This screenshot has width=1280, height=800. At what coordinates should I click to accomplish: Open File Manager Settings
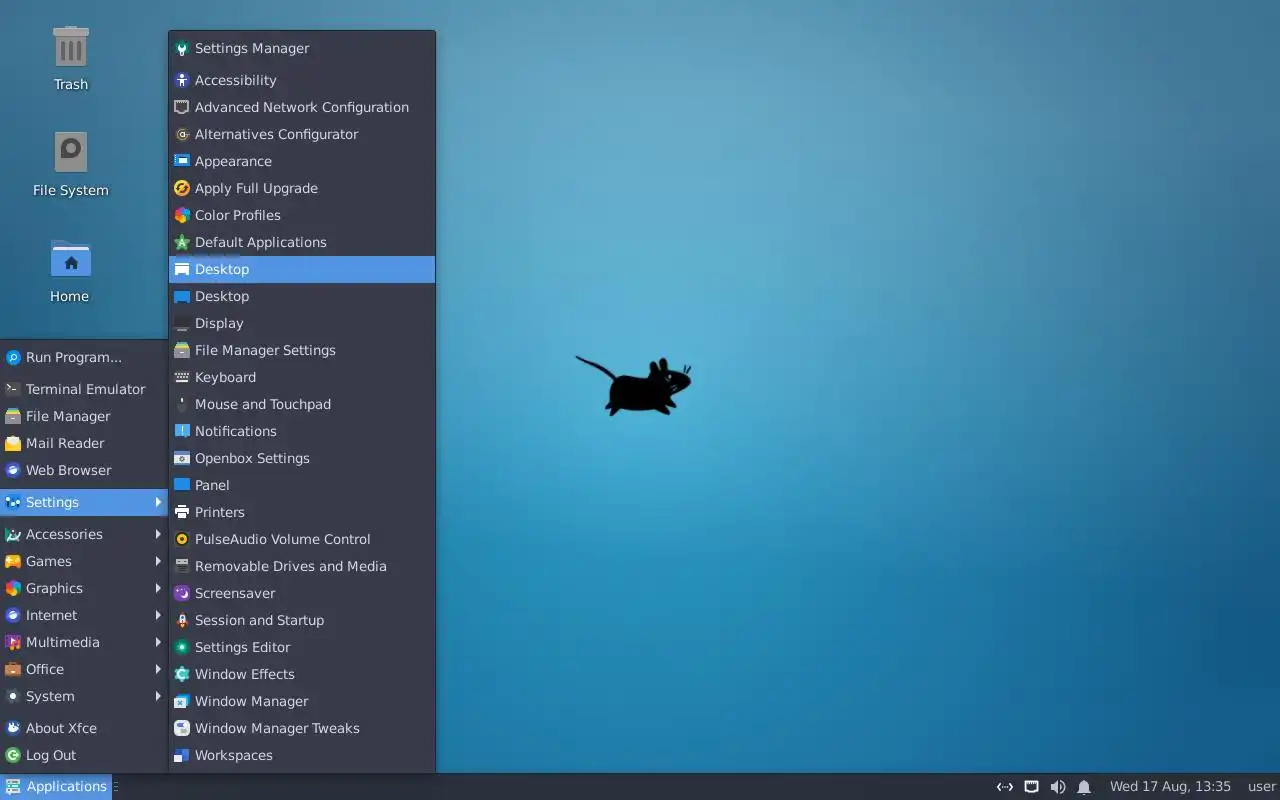point(302,350)
